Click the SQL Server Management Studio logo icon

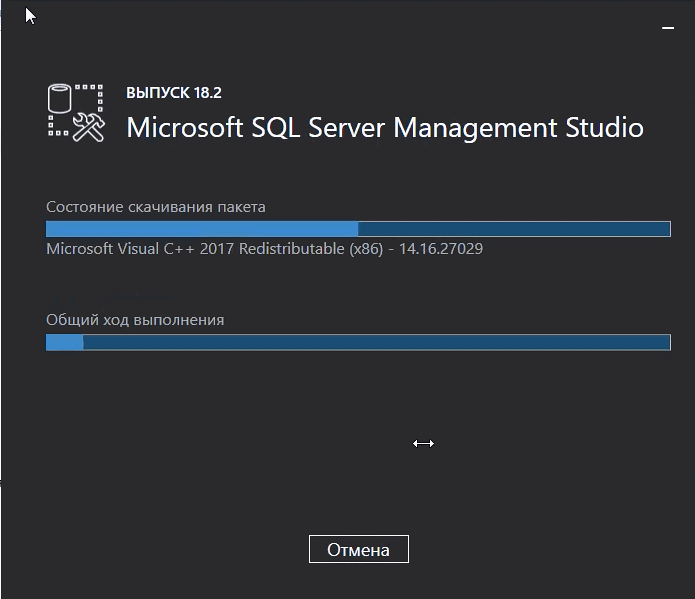point(77,111)
